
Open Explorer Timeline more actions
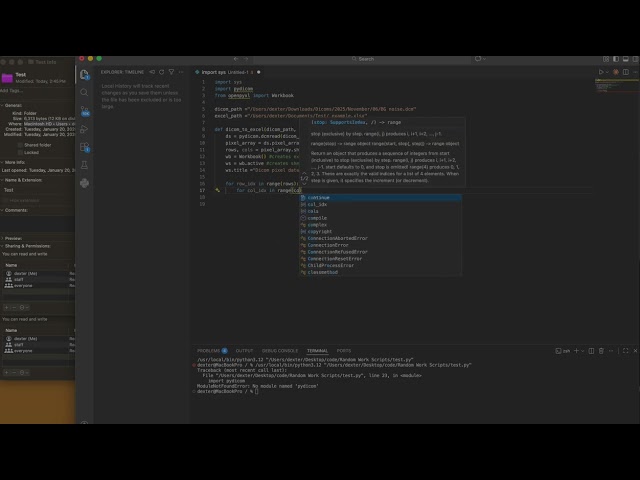click(181, 72)
